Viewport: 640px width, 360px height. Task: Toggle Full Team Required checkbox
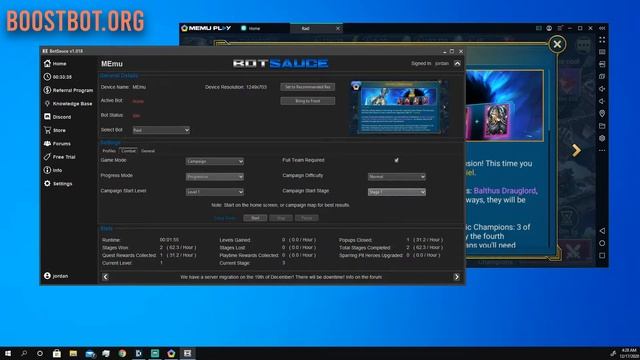[x=396, y=160]
